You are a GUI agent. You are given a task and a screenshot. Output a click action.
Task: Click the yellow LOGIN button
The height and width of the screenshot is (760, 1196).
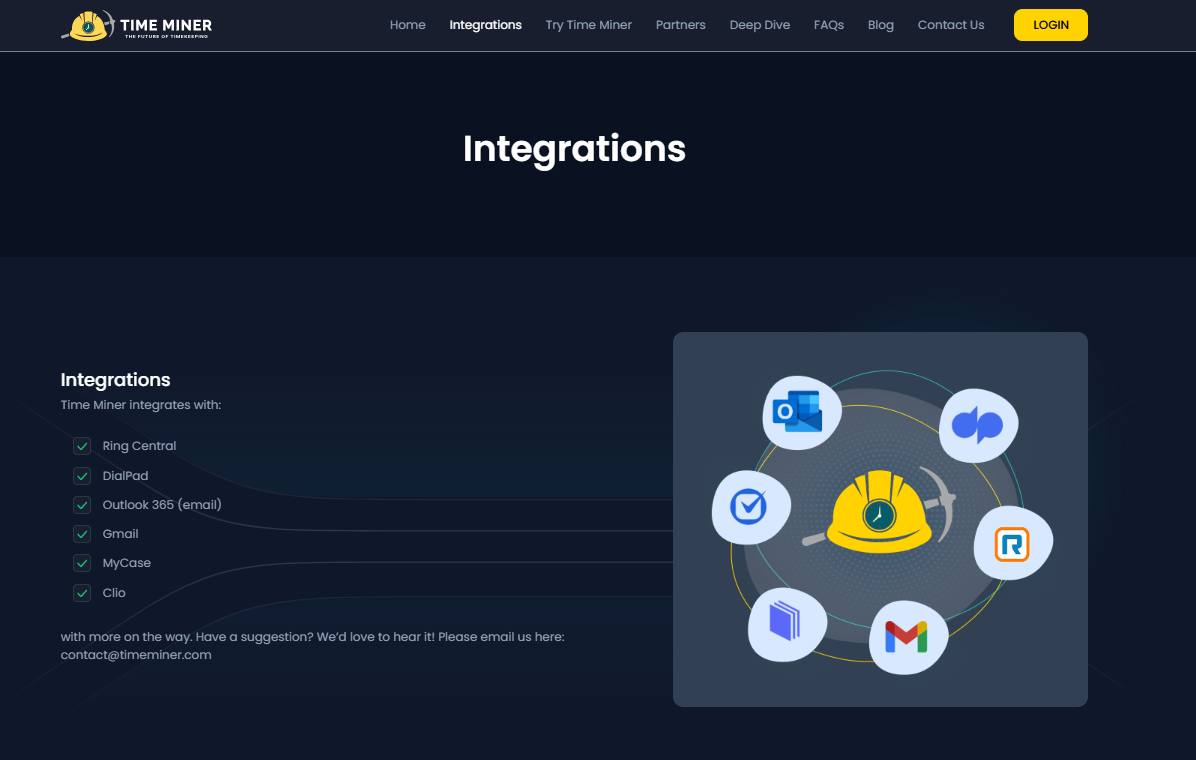[1050, 25]
